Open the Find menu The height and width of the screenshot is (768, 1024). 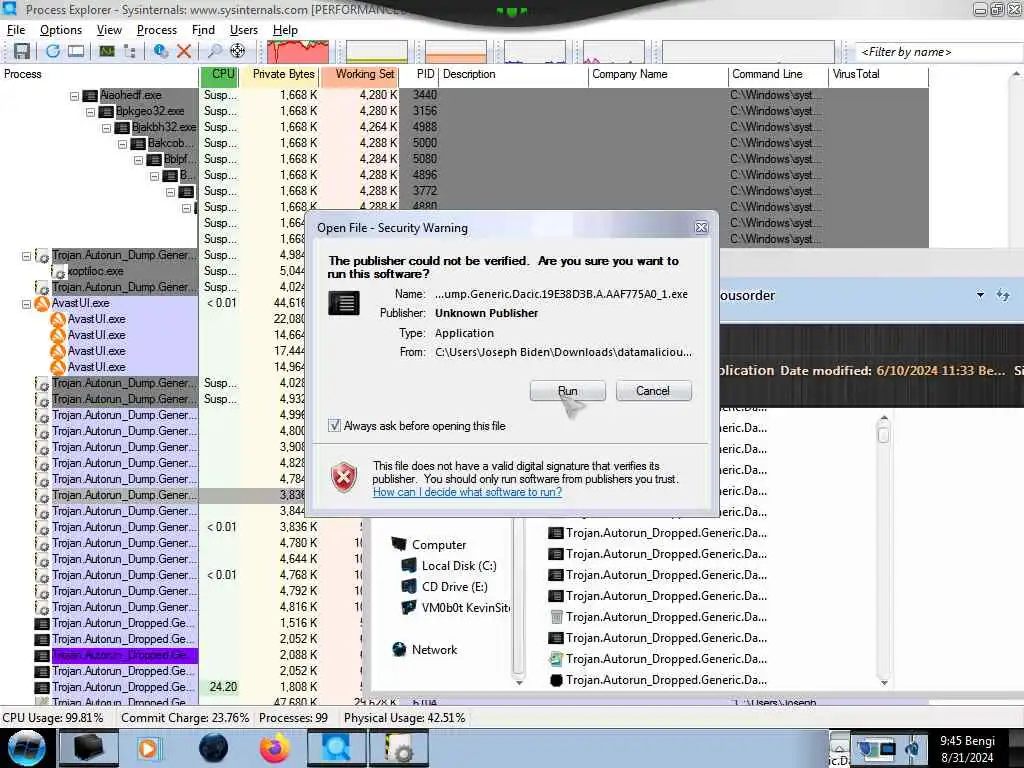coord(203,30)
